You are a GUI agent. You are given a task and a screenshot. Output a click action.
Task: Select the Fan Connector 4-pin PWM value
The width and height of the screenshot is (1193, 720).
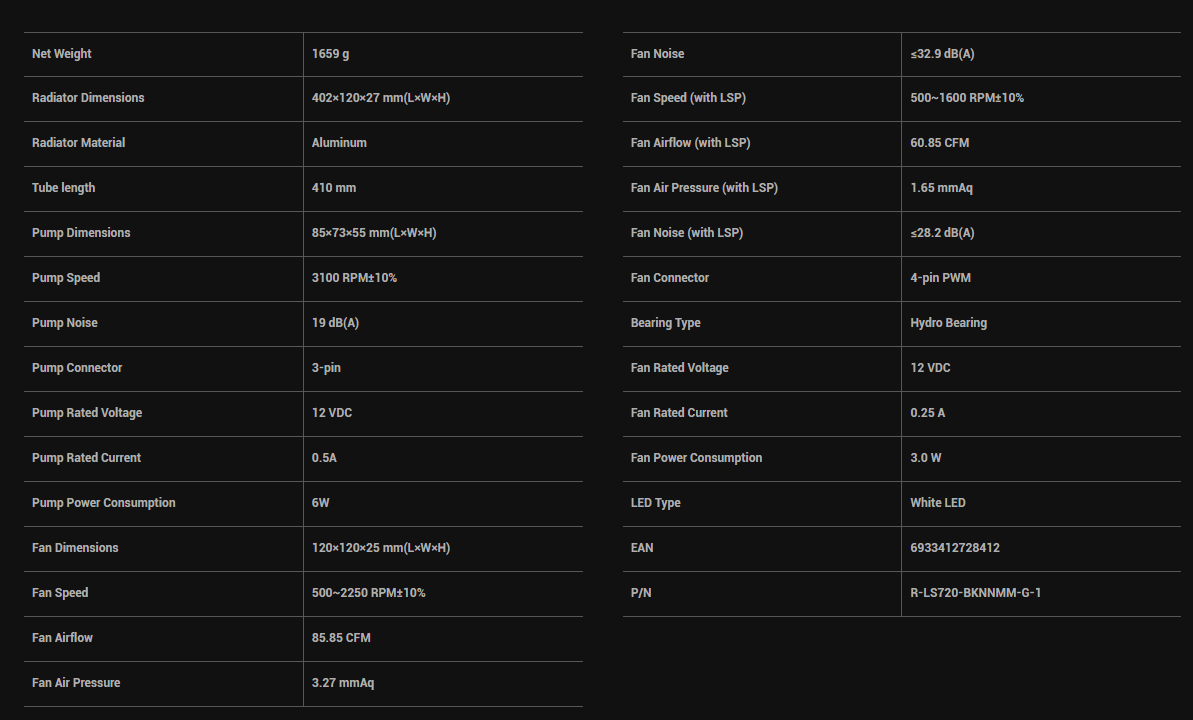(940, 278)
